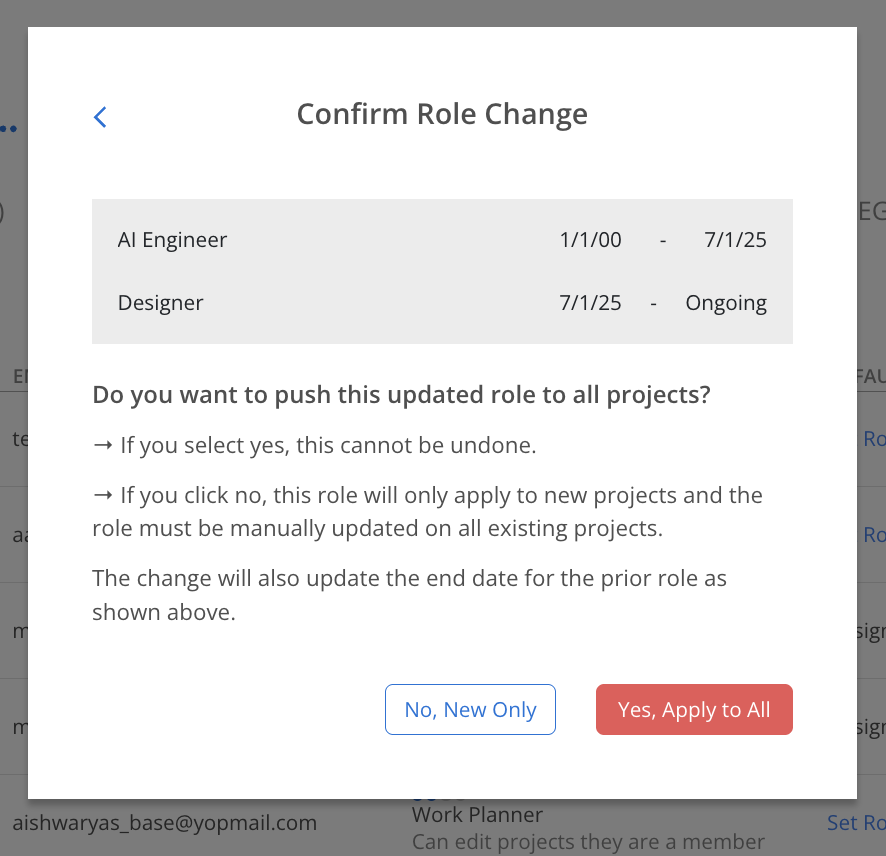The image size is (886, 856).
Task: Click the Work Planner label in background
Action: click(477, 815)
